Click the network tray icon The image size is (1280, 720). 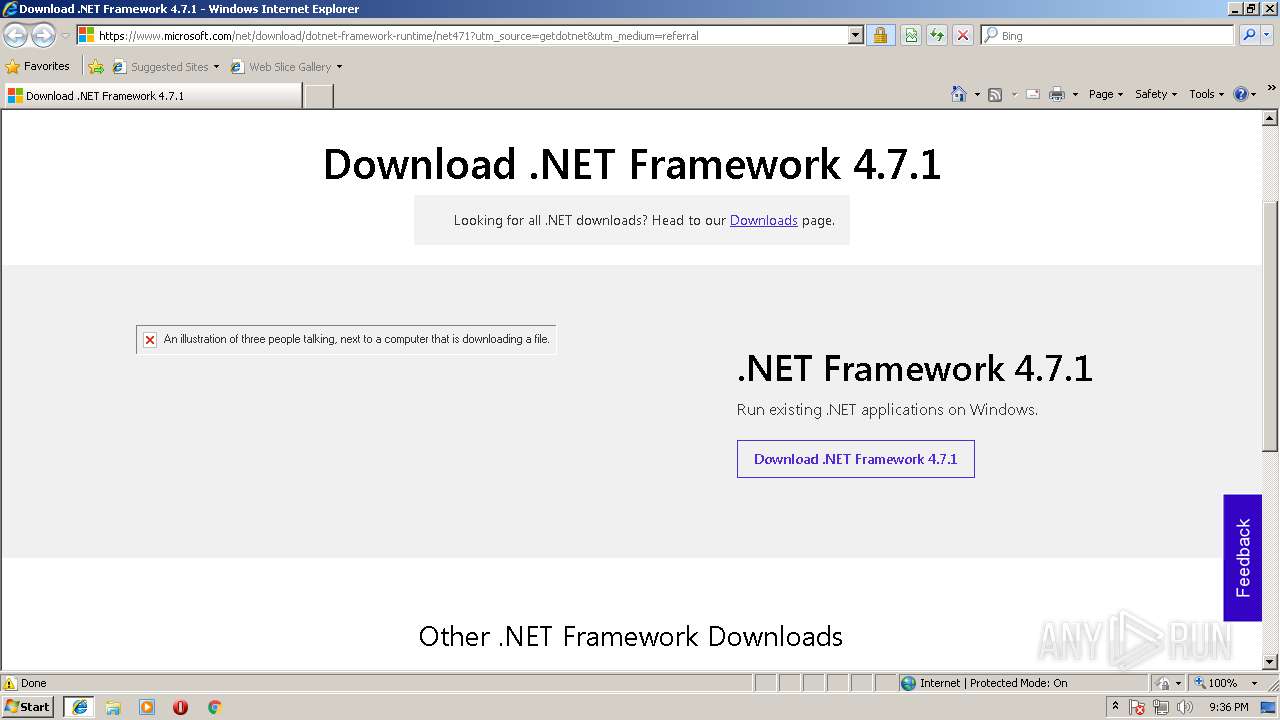click(1161, 708)
